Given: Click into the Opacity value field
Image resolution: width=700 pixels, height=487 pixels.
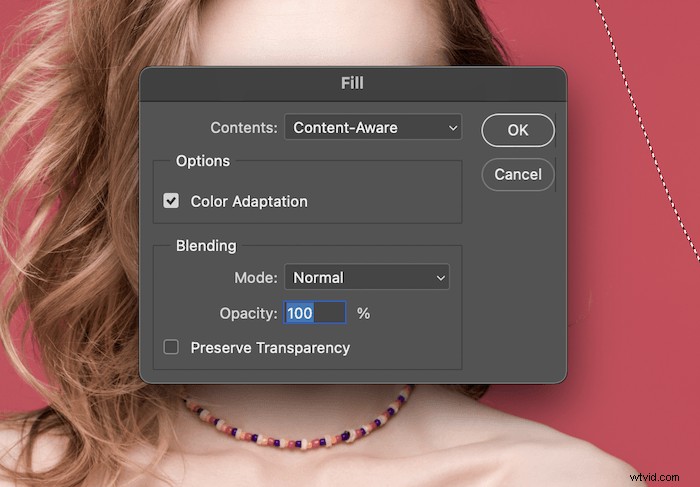Looking at the screenshot, I should coord(315,312).
